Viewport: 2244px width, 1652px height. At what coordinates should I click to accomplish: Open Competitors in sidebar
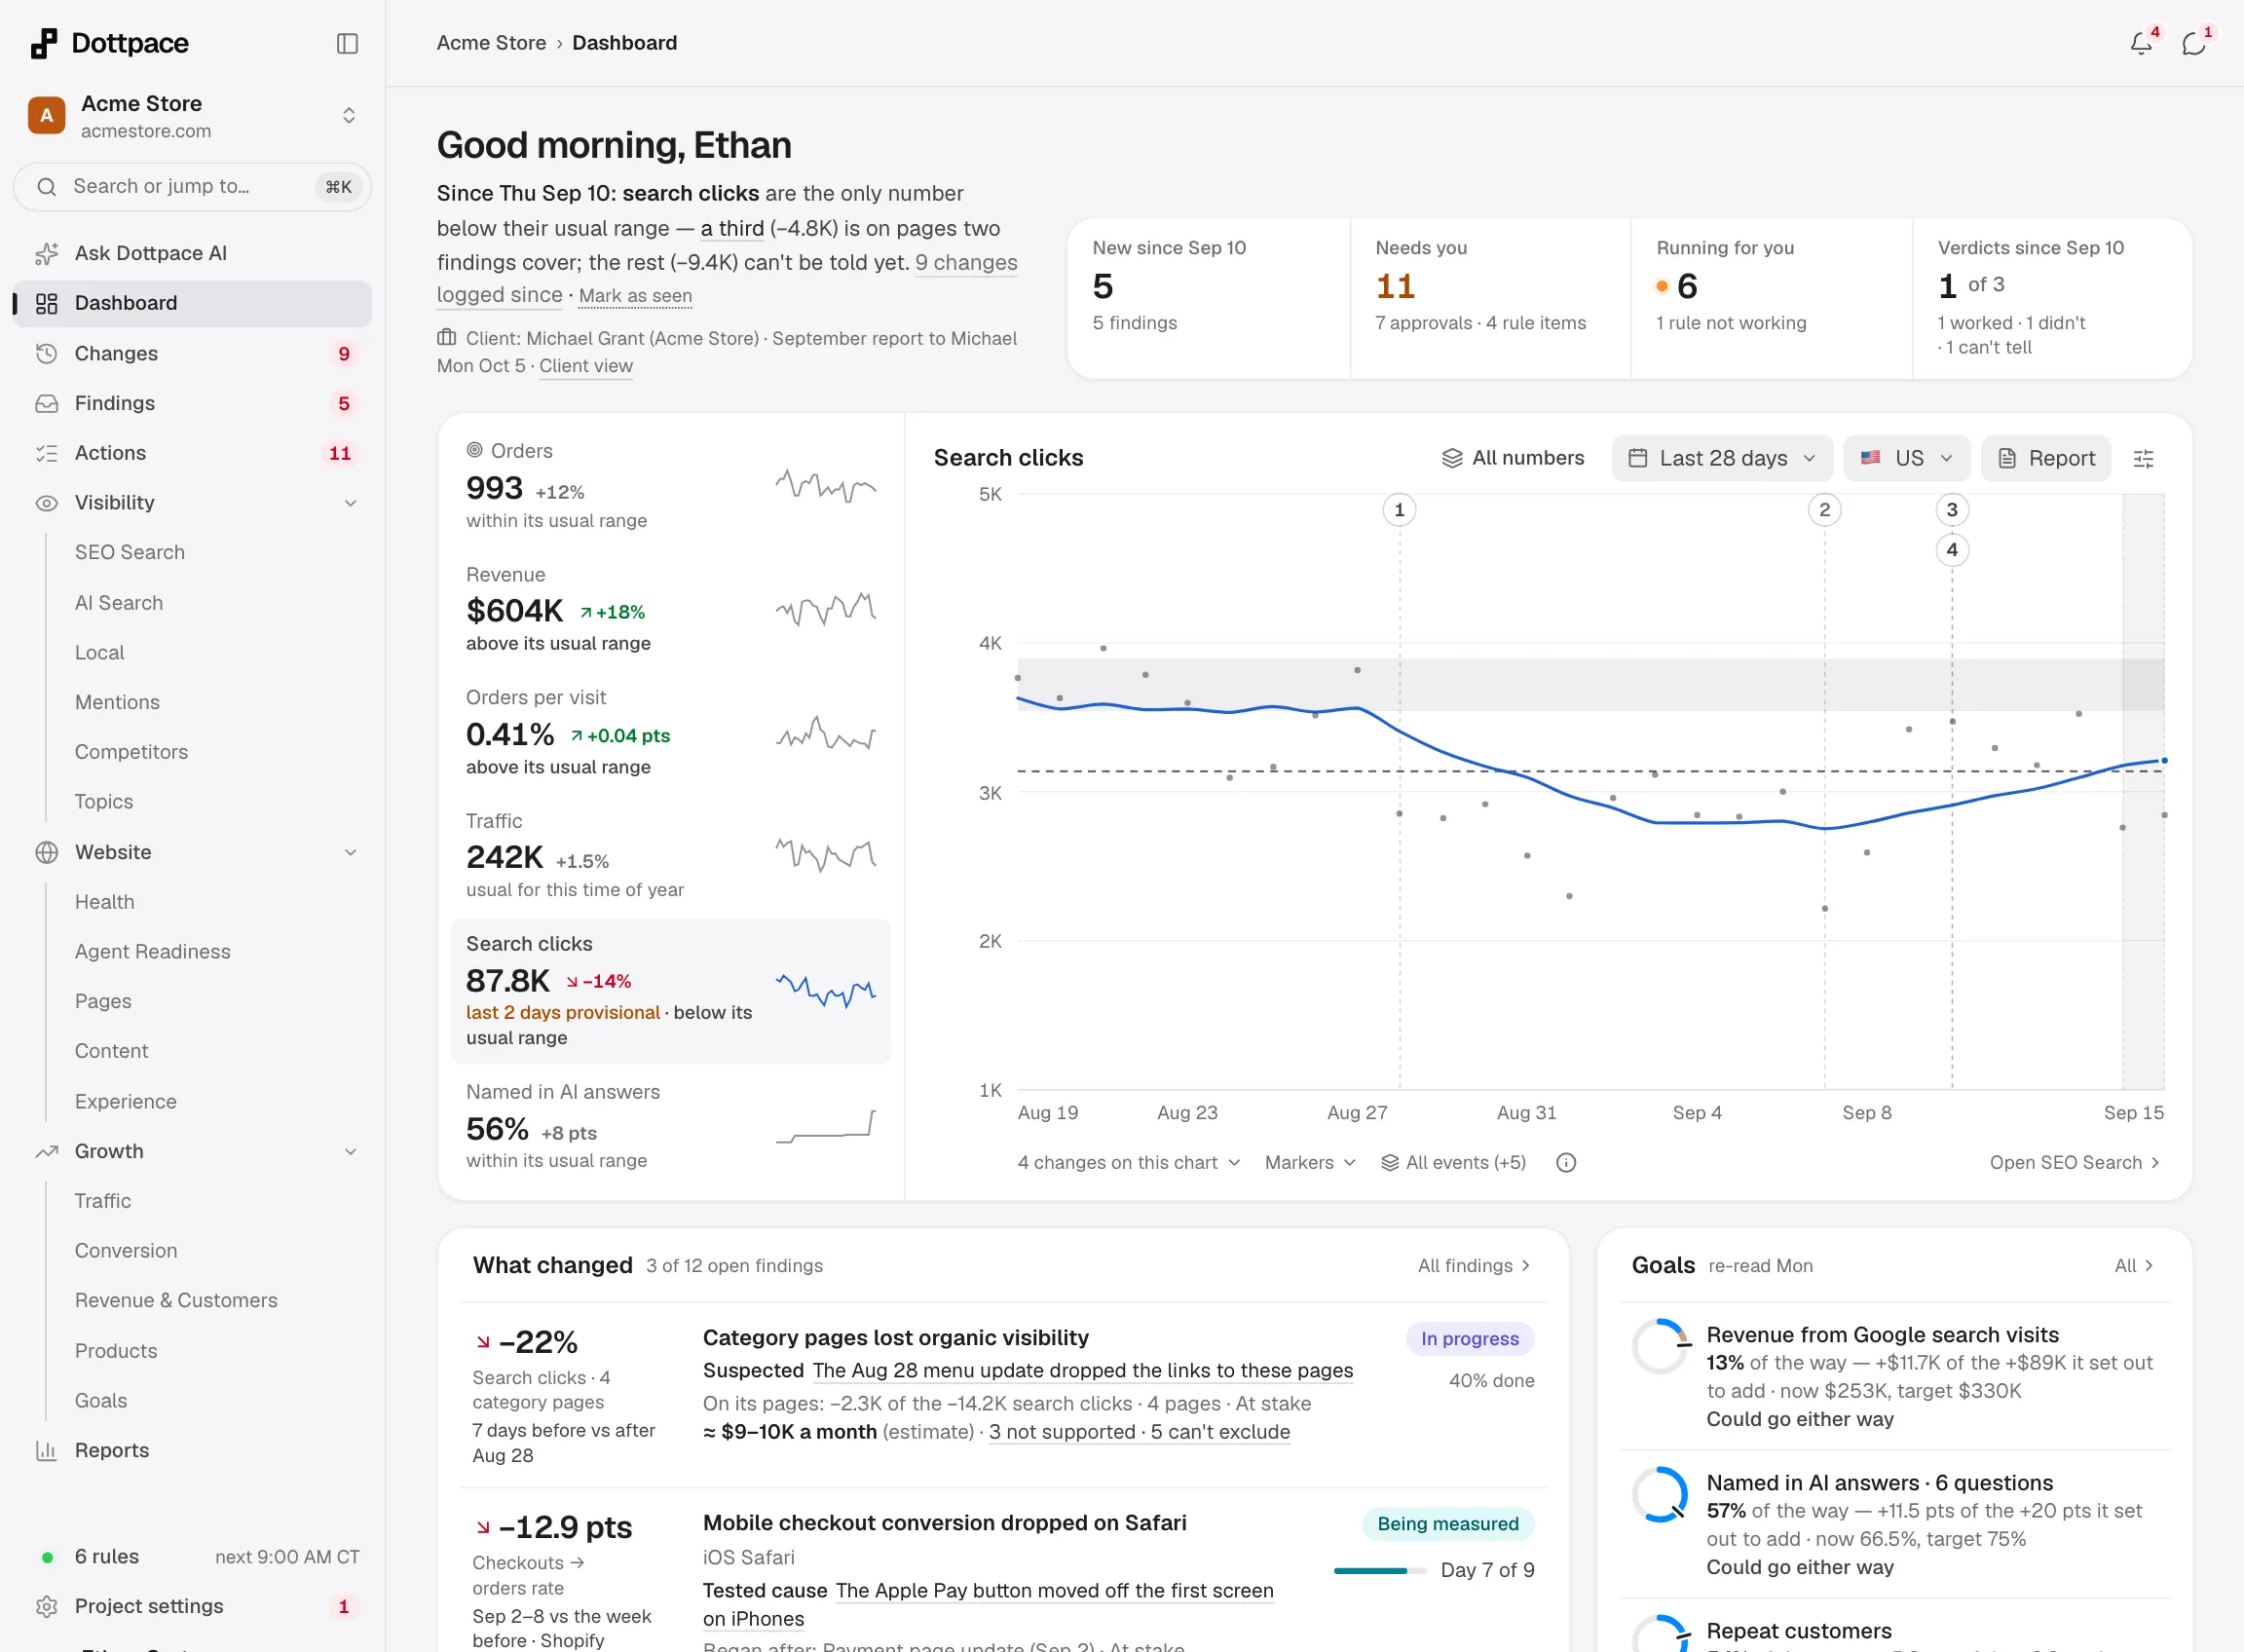click(x=131, y=752)
